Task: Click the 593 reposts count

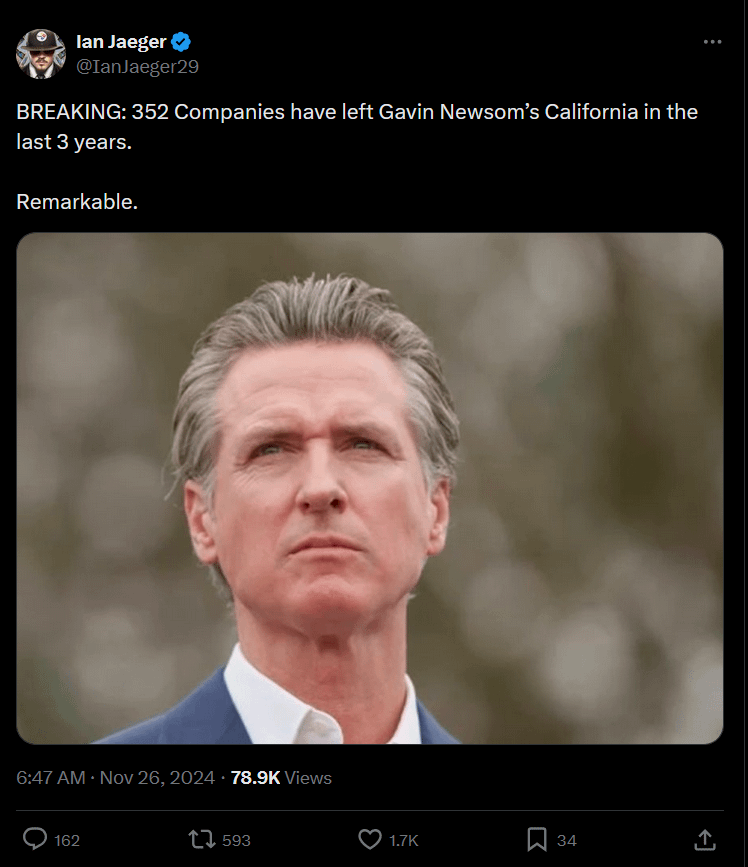Action: 237,840
